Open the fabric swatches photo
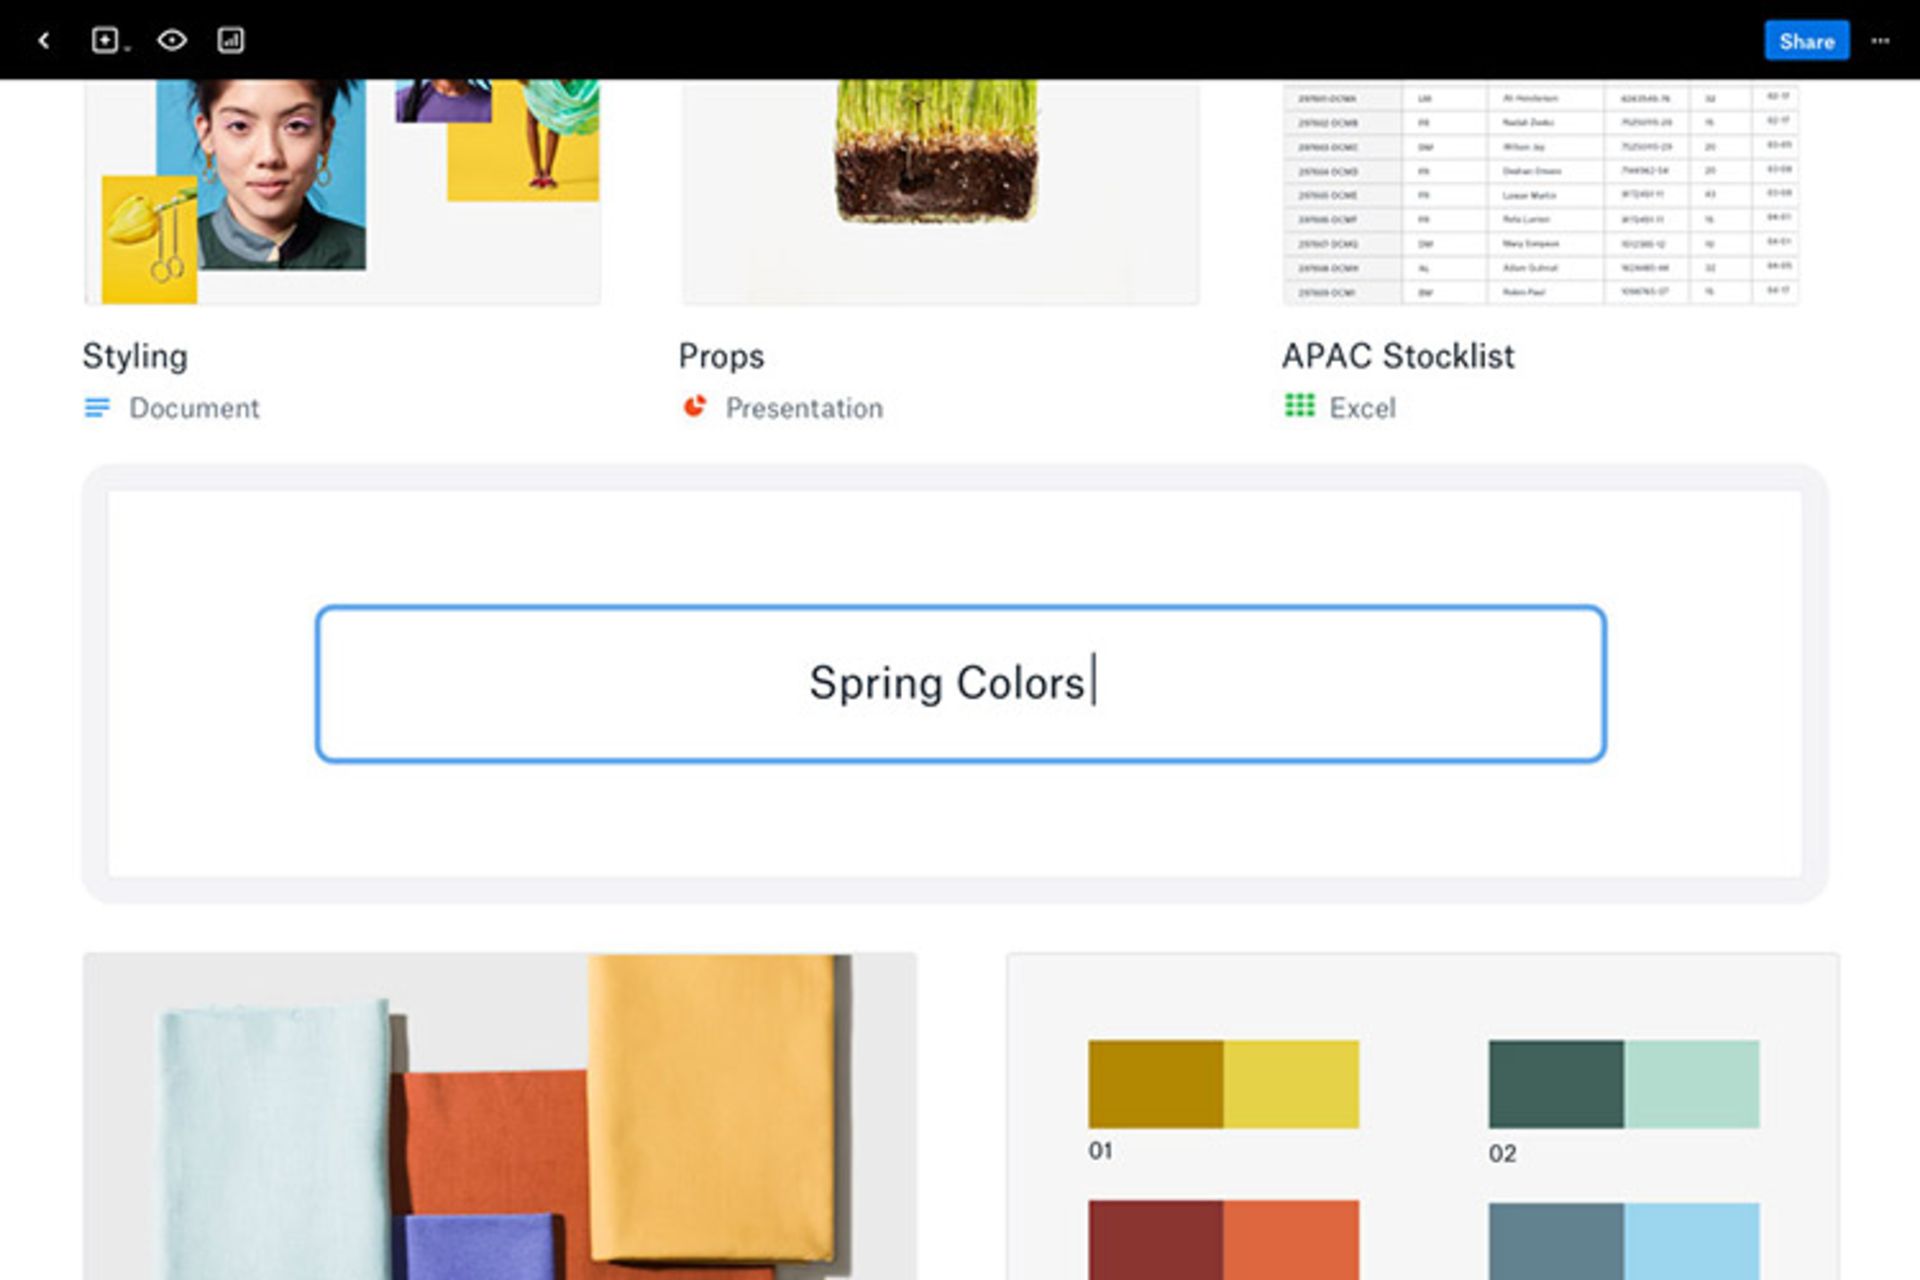Screen dimensions: 1920x1280 [500, 1116]
